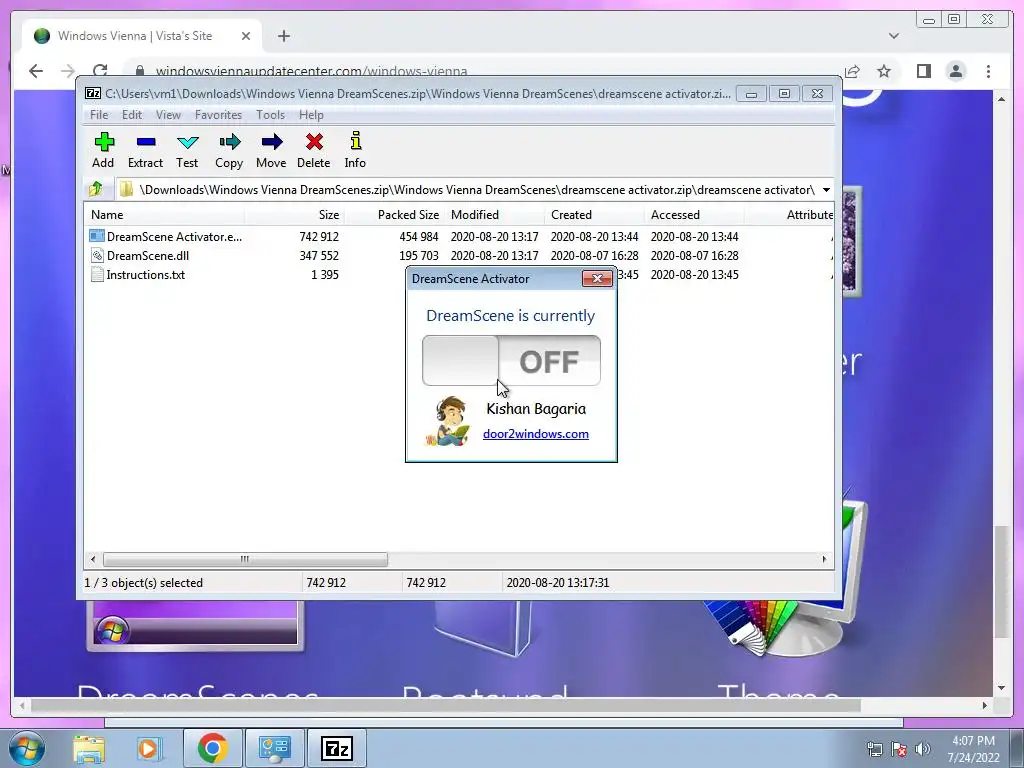1024x768 pixels.
Task: Close the DreamScene Activator dialog
Action: pyautogui.click(x=597, y=279)
